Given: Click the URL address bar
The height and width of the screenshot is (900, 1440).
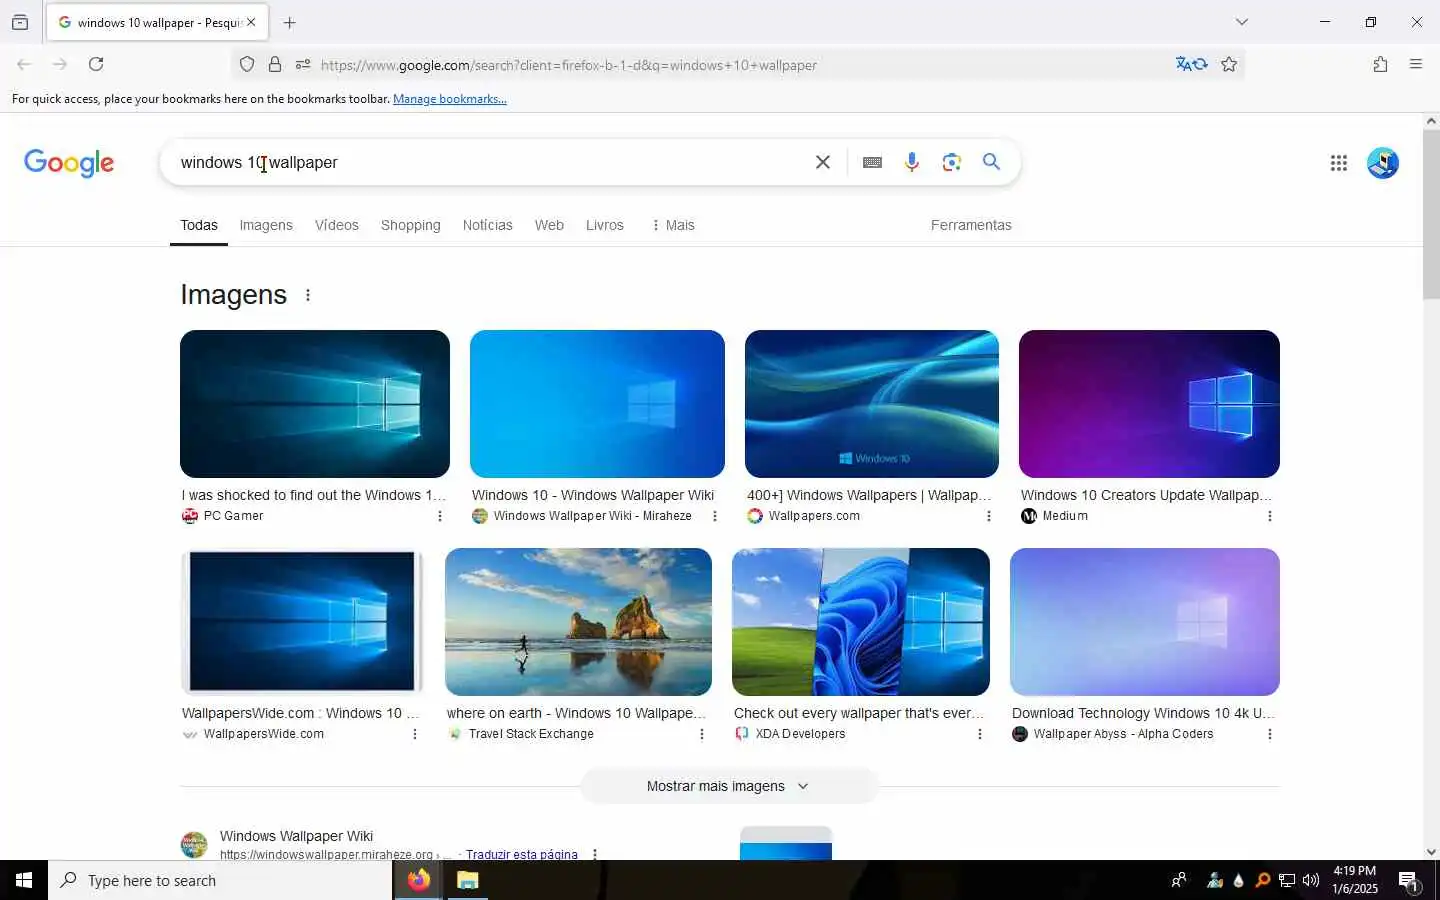Looking at the screenshot, I should click(x=740, y=65).
